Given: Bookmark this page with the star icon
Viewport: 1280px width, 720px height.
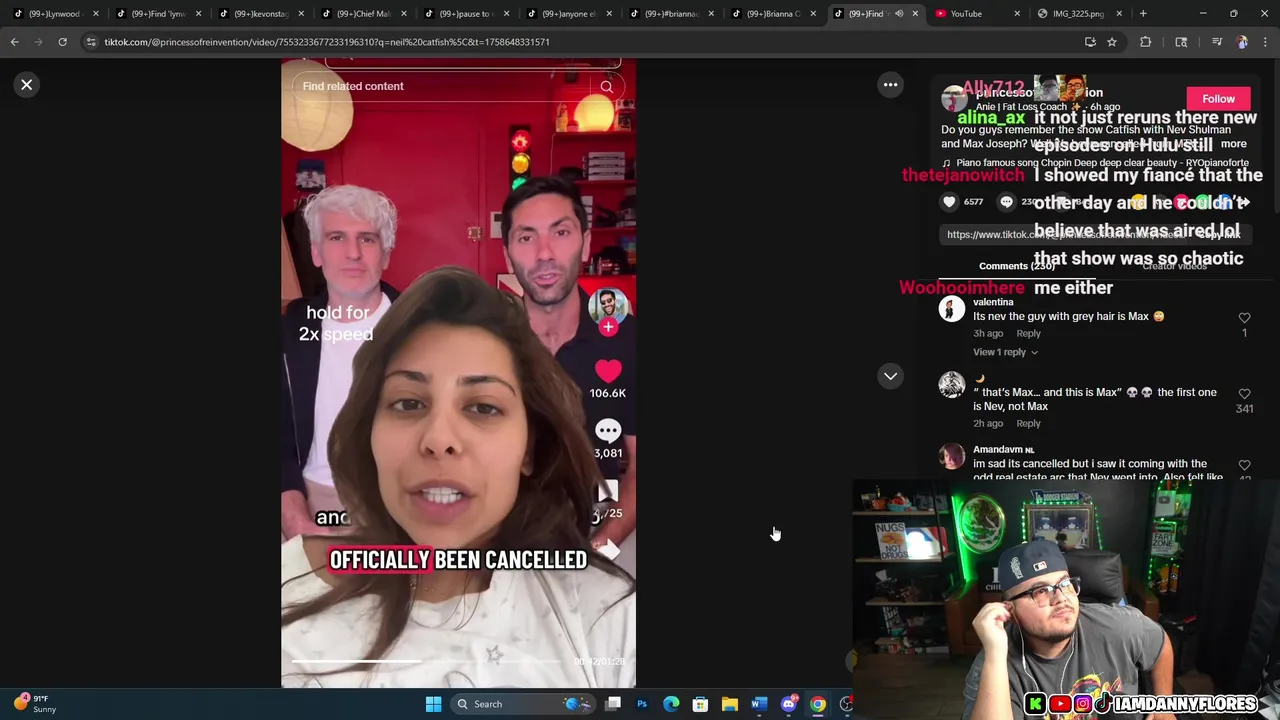Looking at the screenshot, I should tap(1111, 42).
